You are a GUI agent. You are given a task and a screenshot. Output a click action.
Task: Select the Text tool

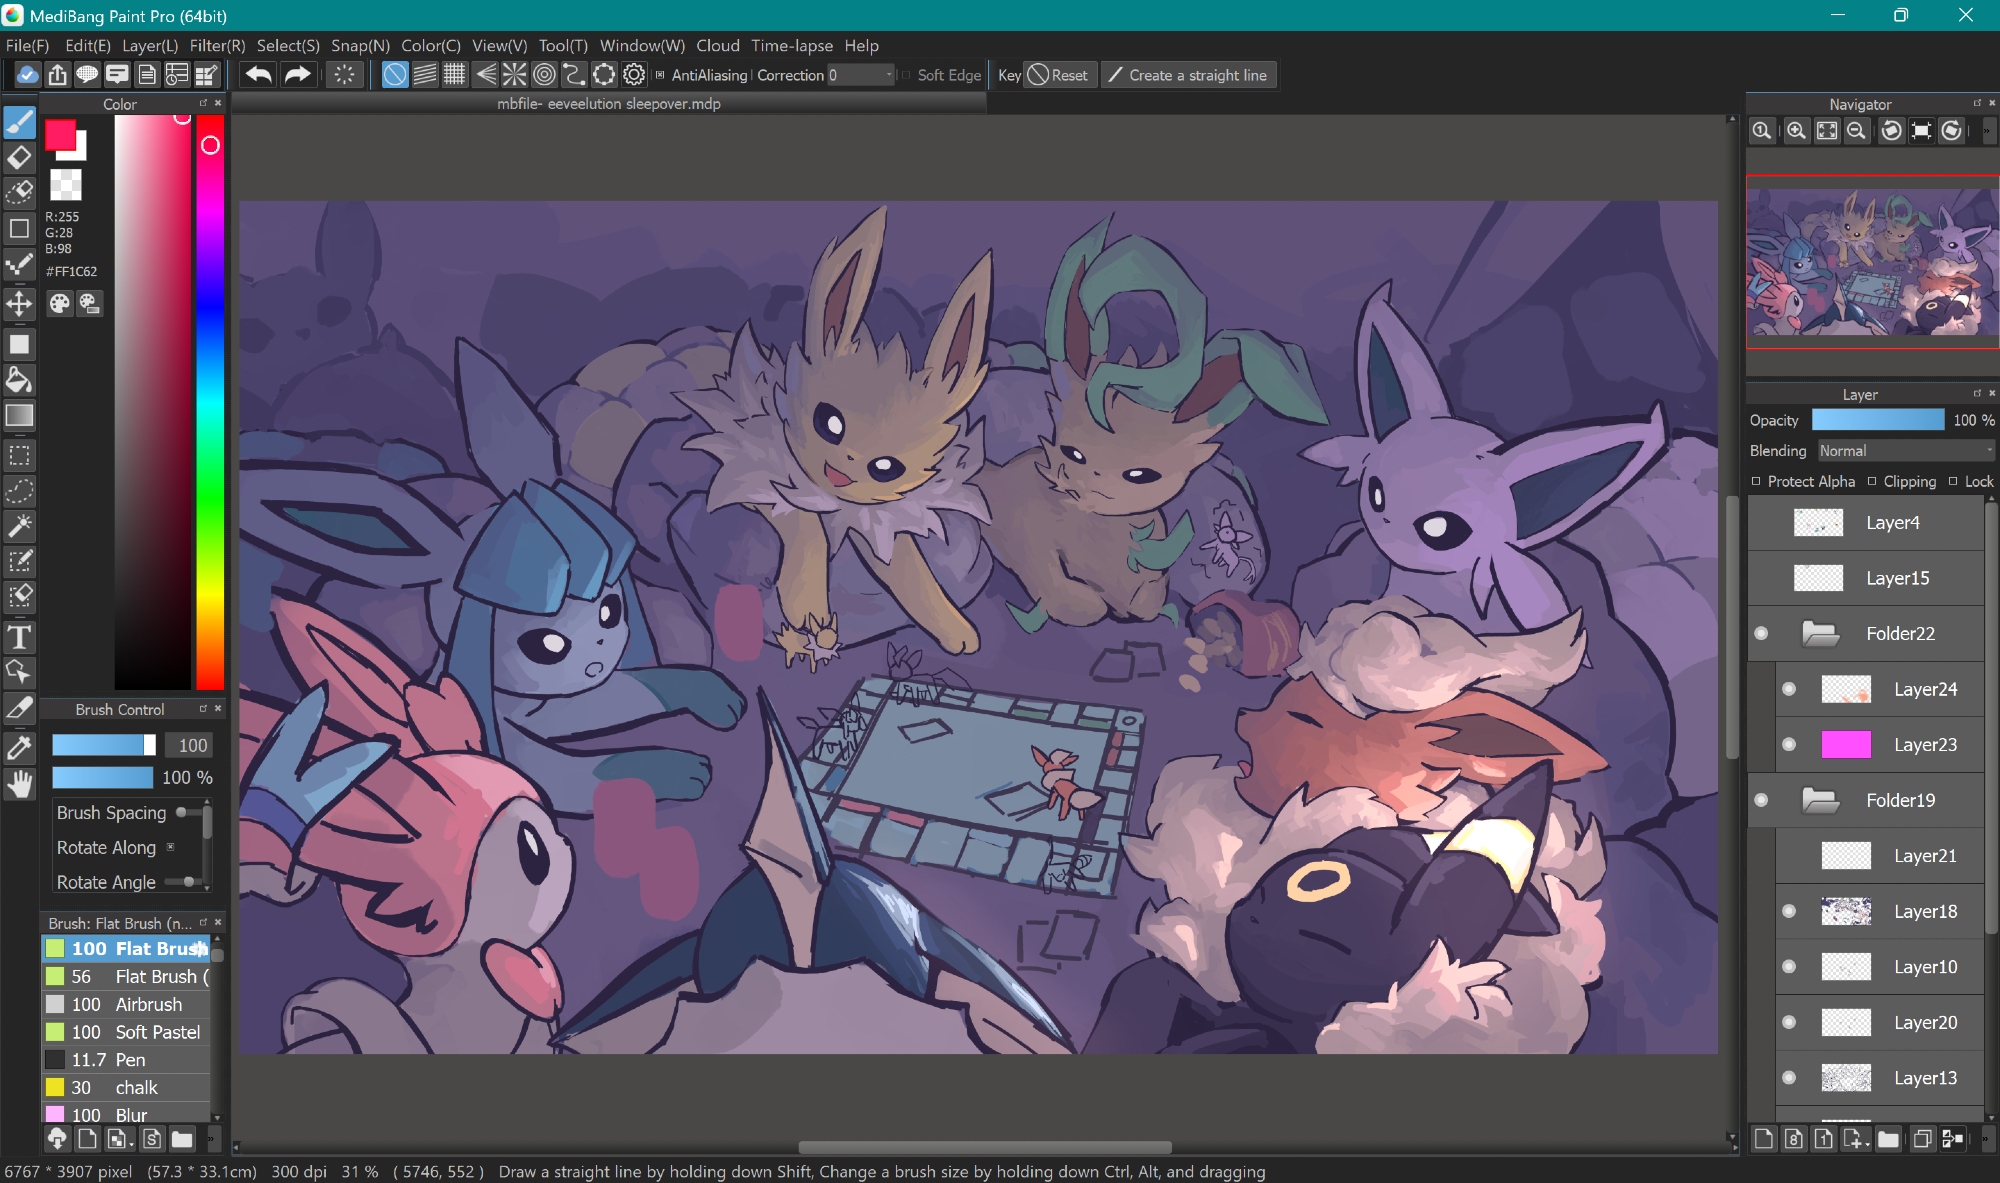pos(19,637)
